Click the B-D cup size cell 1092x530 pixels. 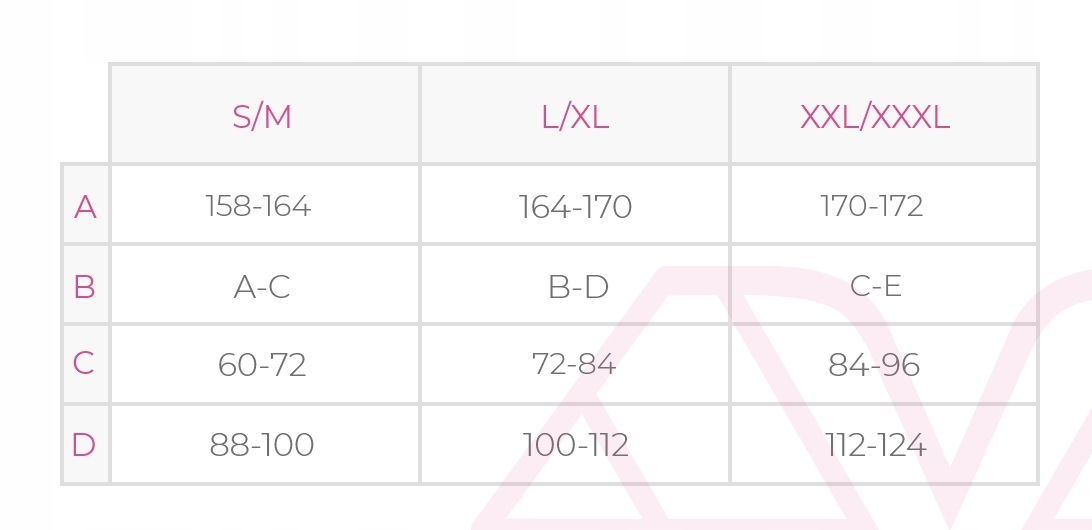coord(578,287)
